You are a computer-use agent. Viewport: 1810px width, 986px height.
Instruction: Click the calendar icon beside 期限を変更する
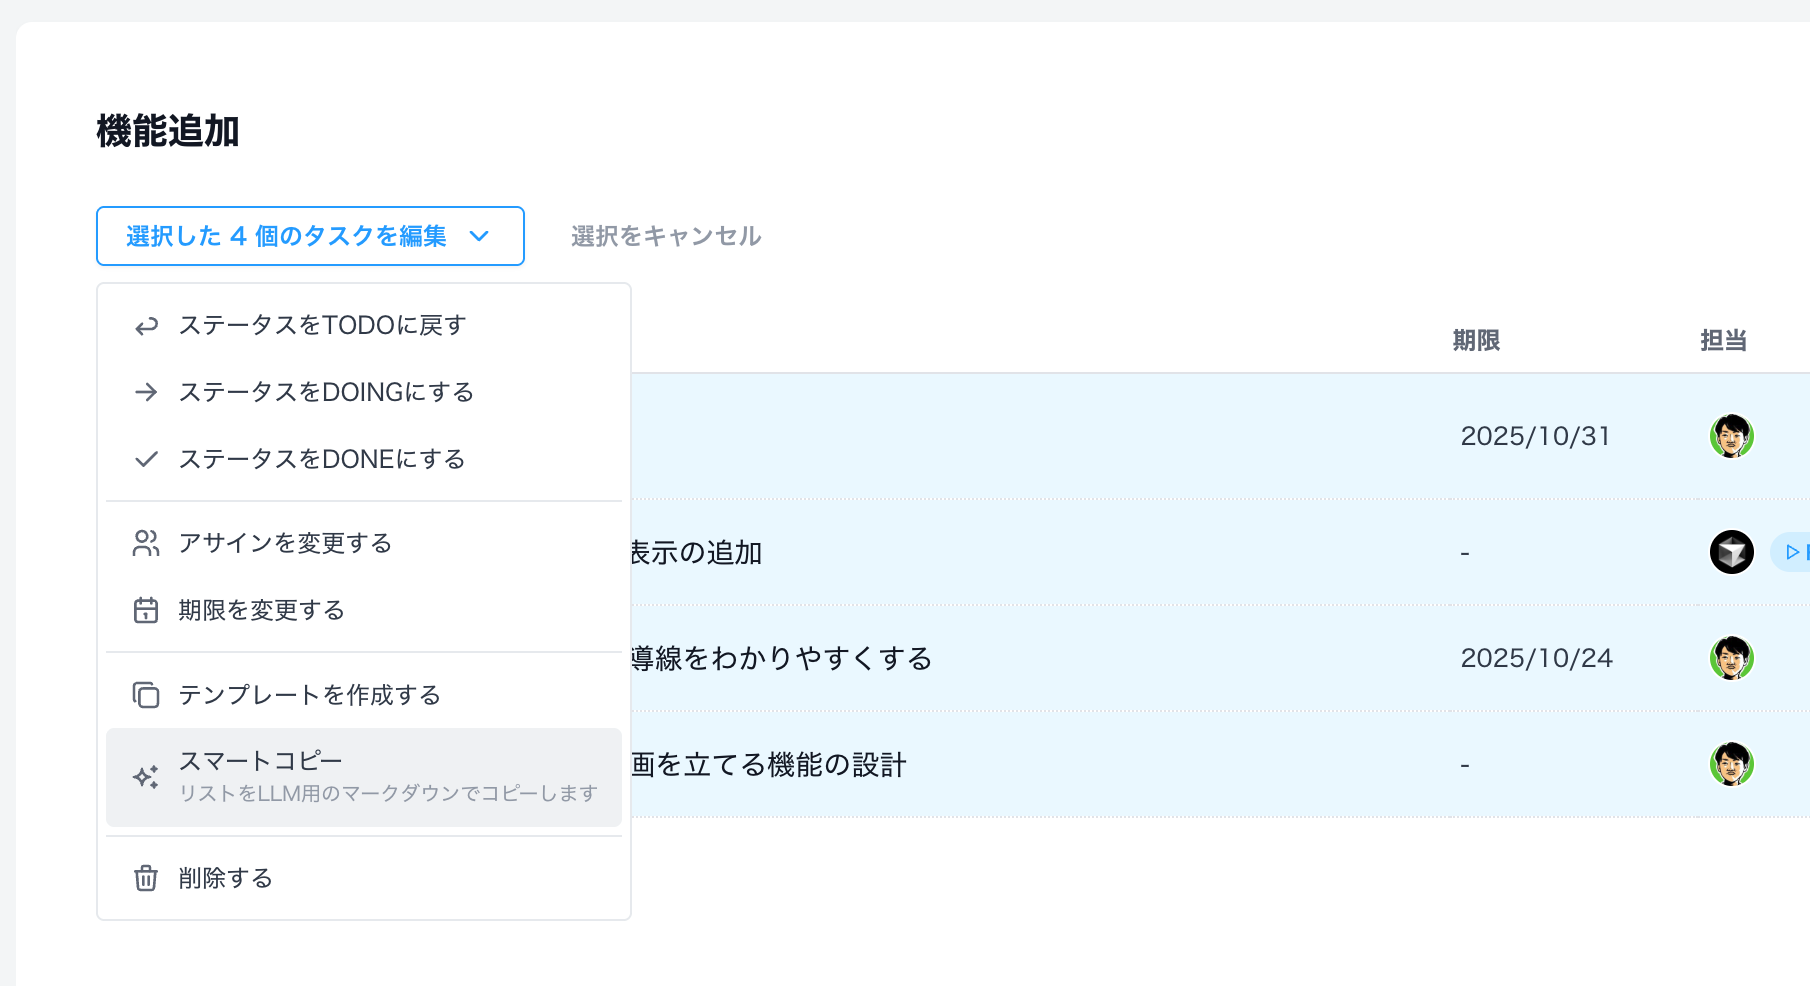coord(146,609)
